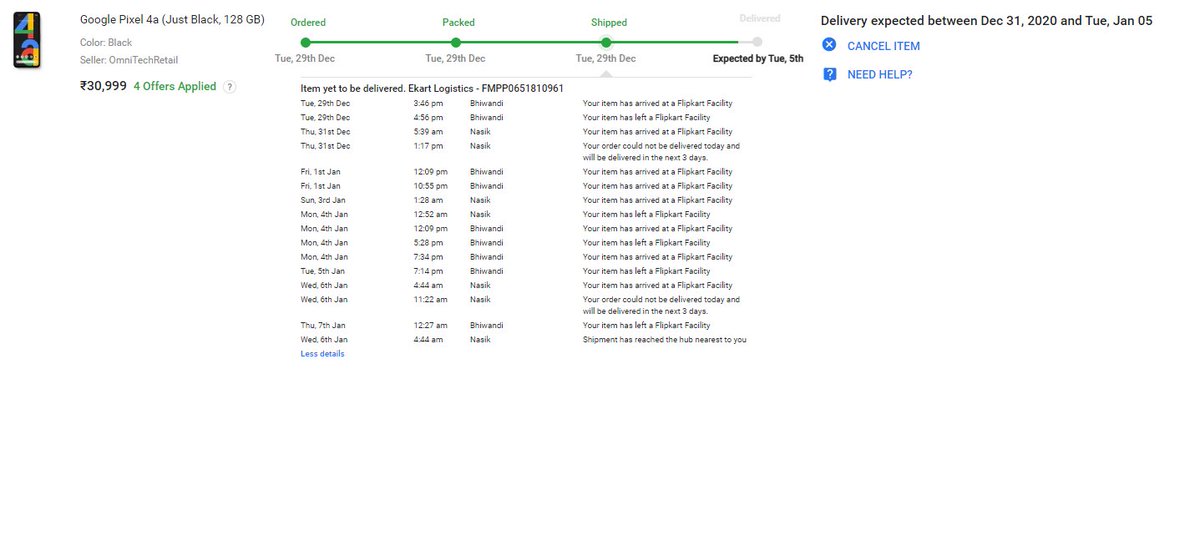This screenshot has width=1200, height=541.
Task: Select the greyed Delivered status label
Action: click(760, 18)
